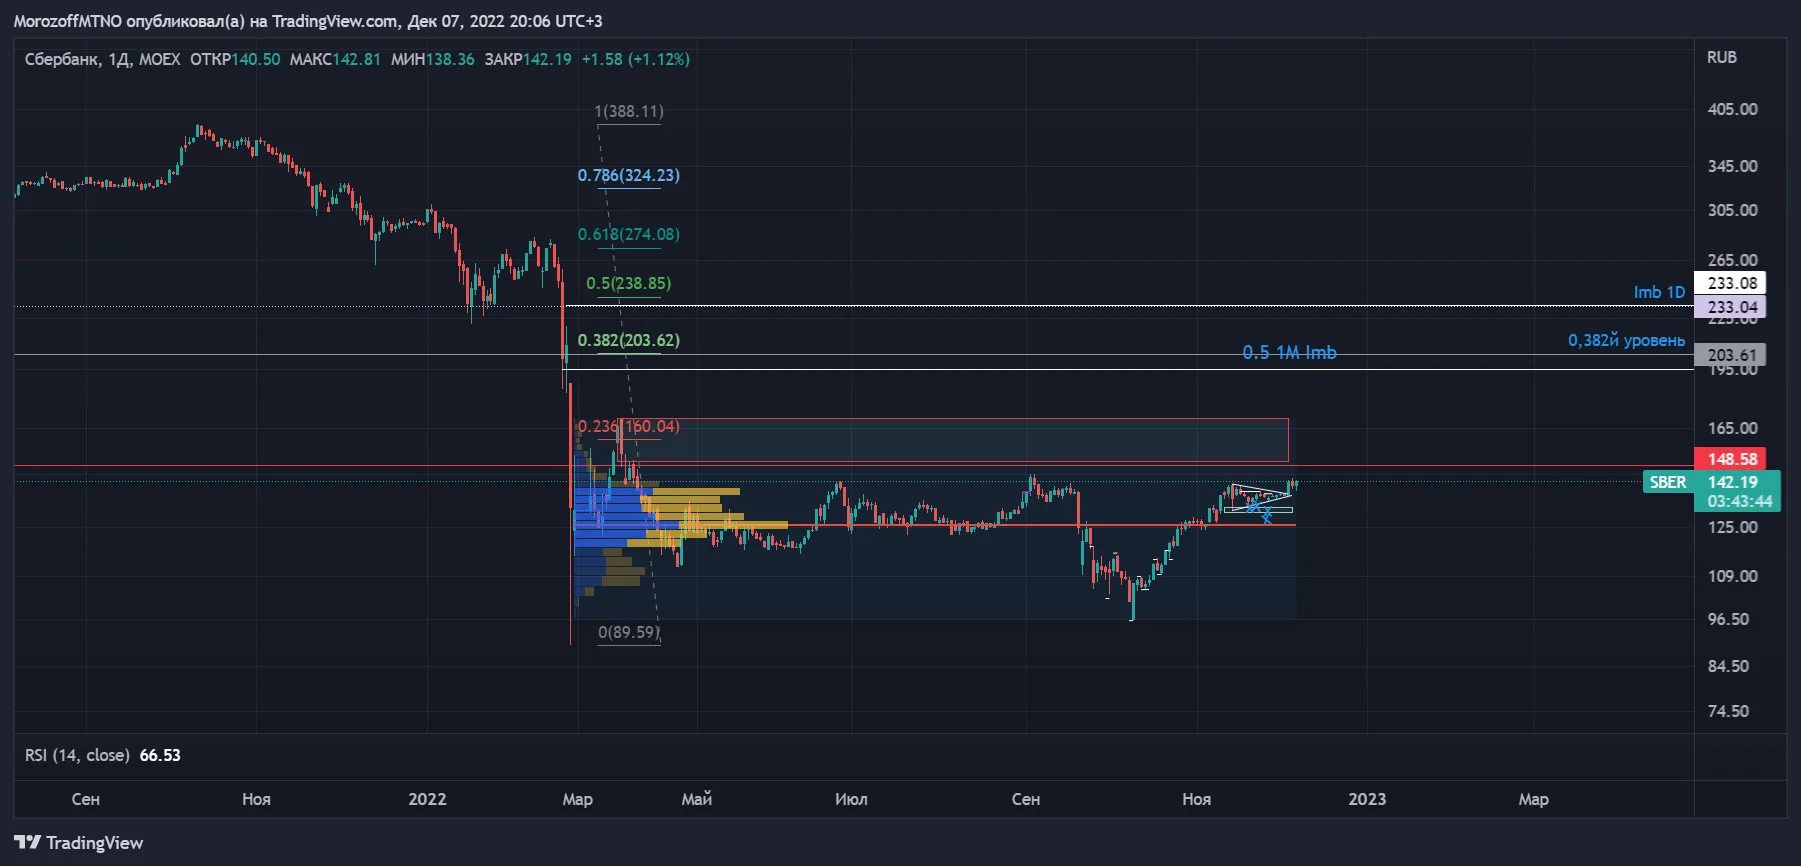Click the '0,382й уровень' annotation text

[1626, 340]
